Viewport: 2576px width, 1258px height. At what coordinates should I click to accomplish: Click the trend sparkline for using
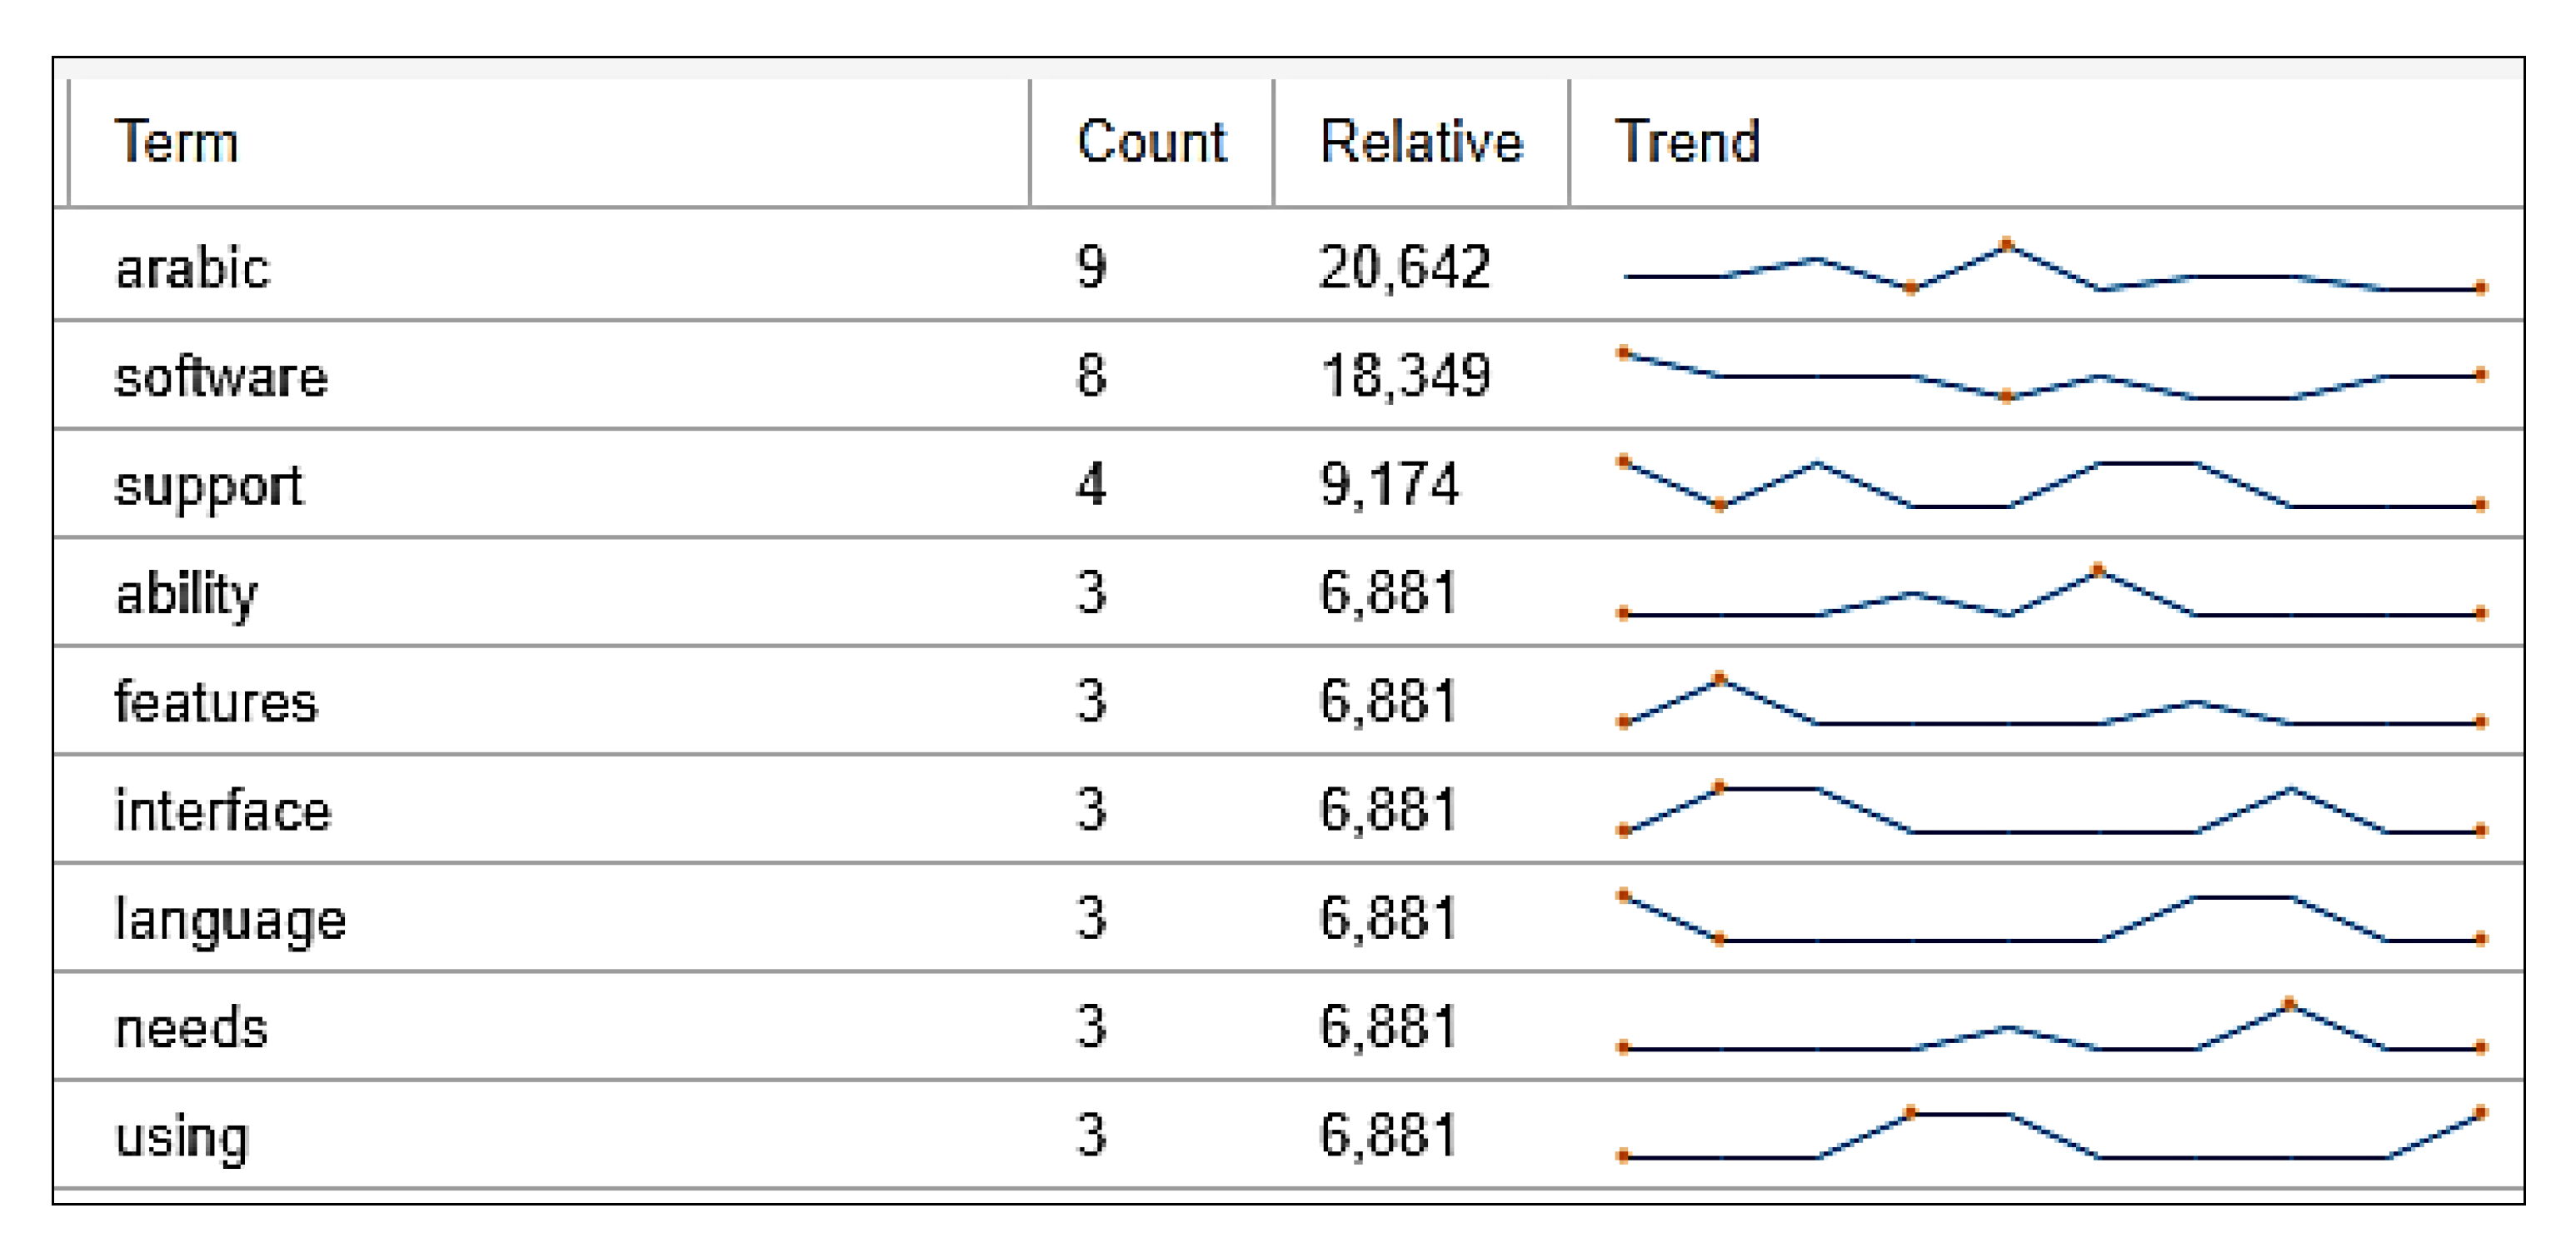click(x=2050, y=1136)
